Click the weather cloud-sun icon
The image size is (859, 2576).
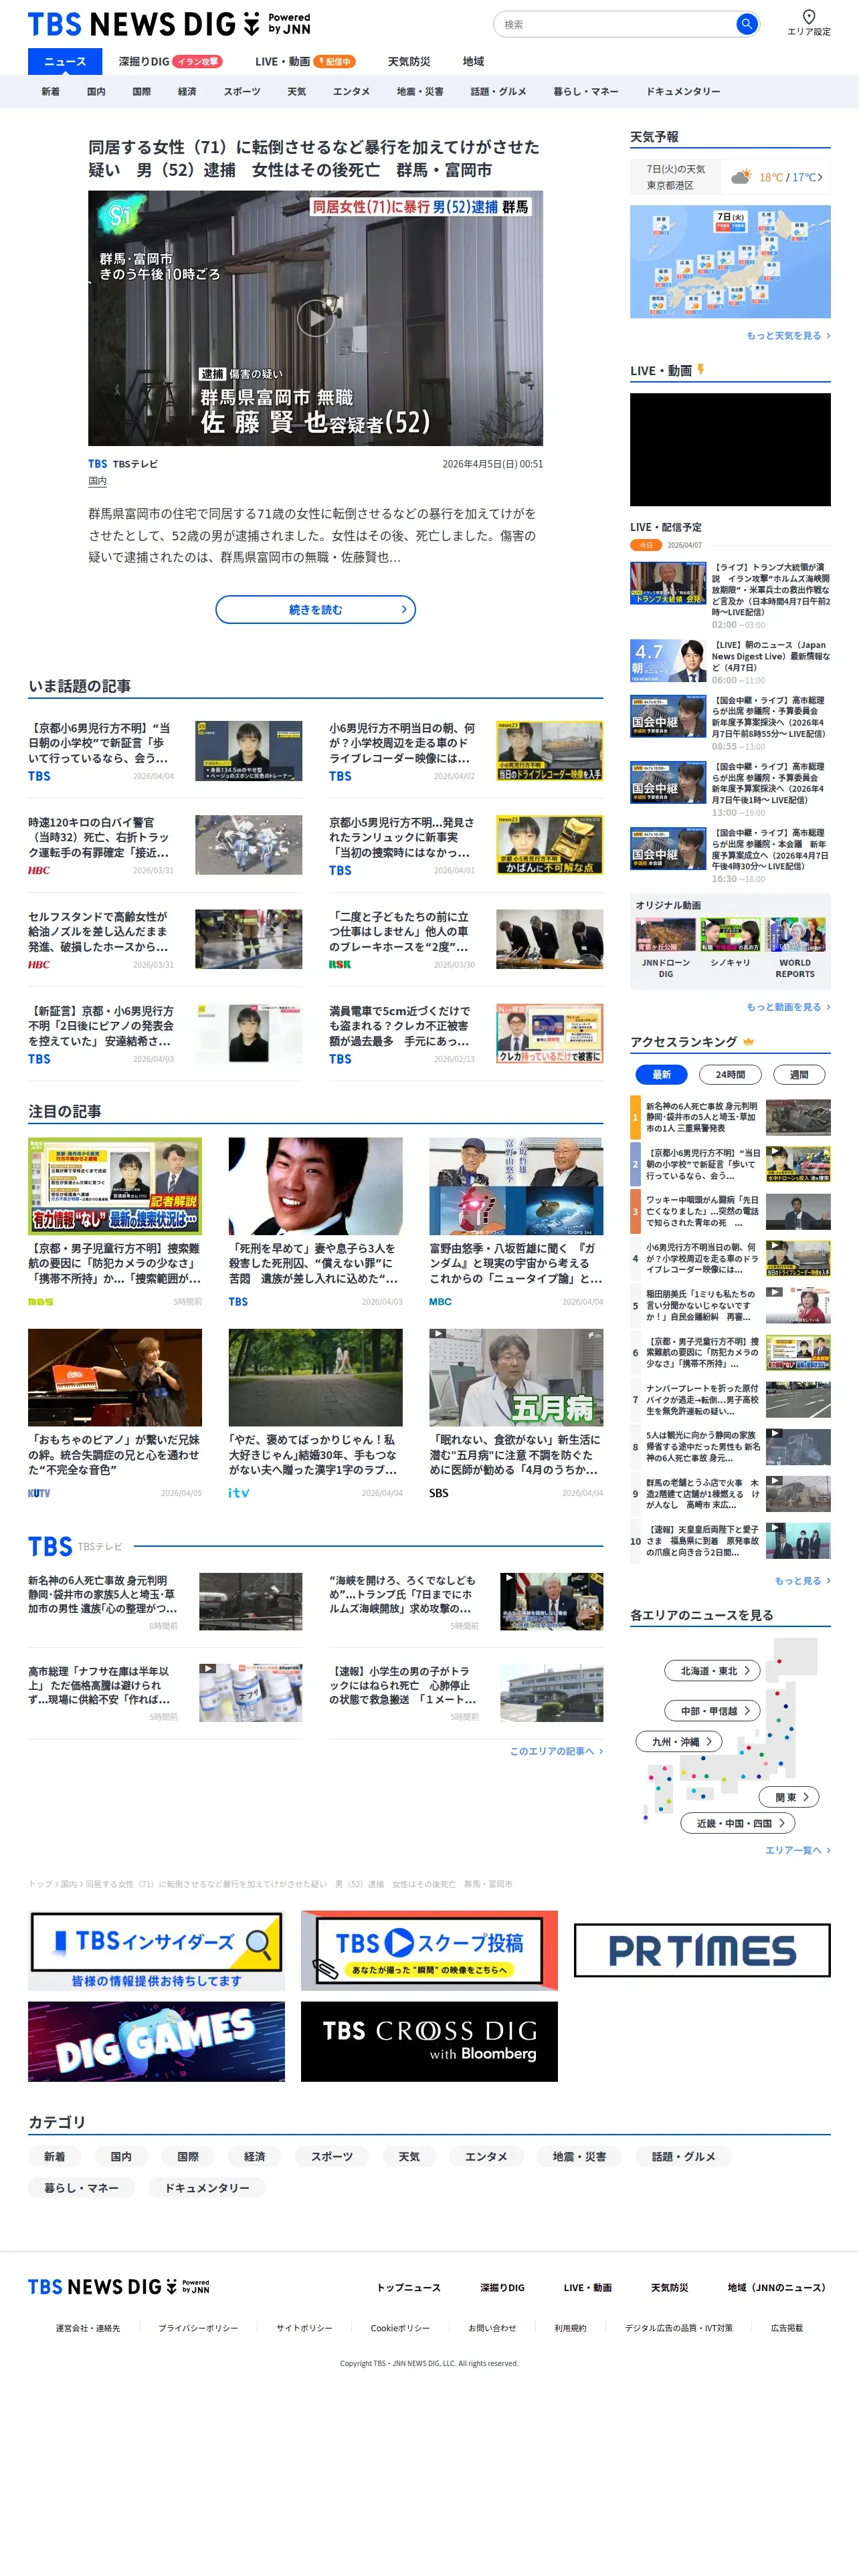click(740, 177)
